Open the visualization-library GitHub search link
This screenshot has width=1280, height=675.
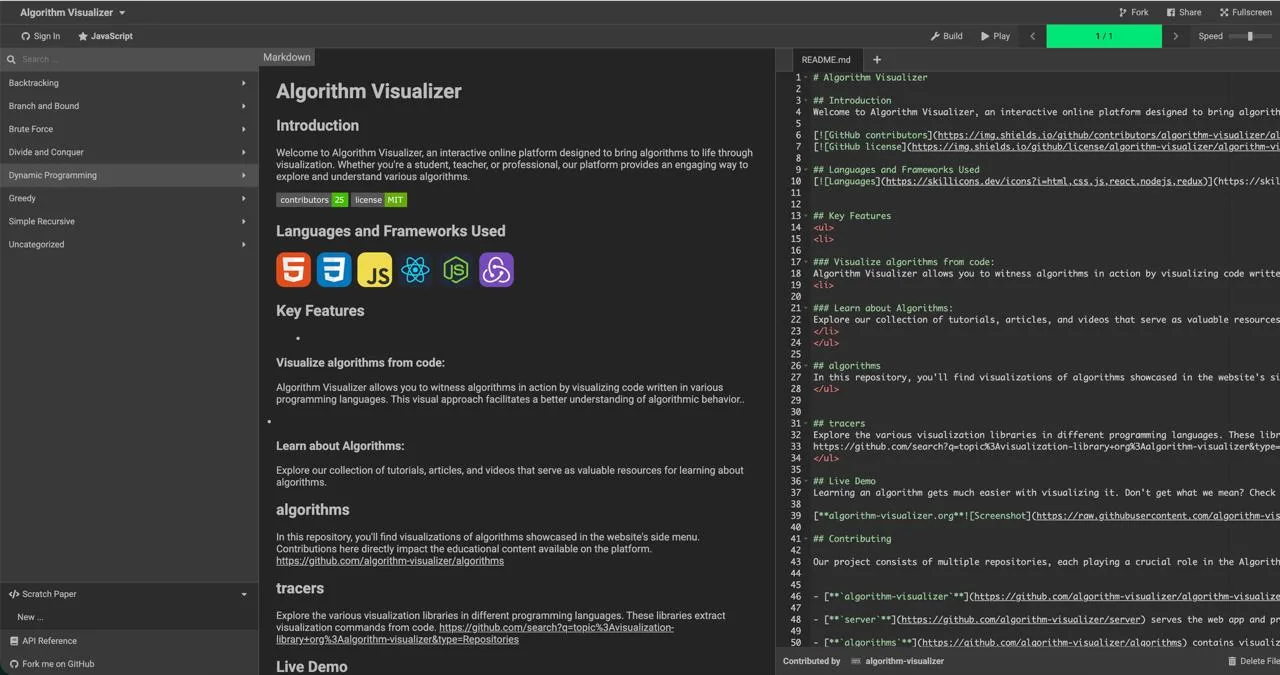pyautogui.click(x=475, y=634)
